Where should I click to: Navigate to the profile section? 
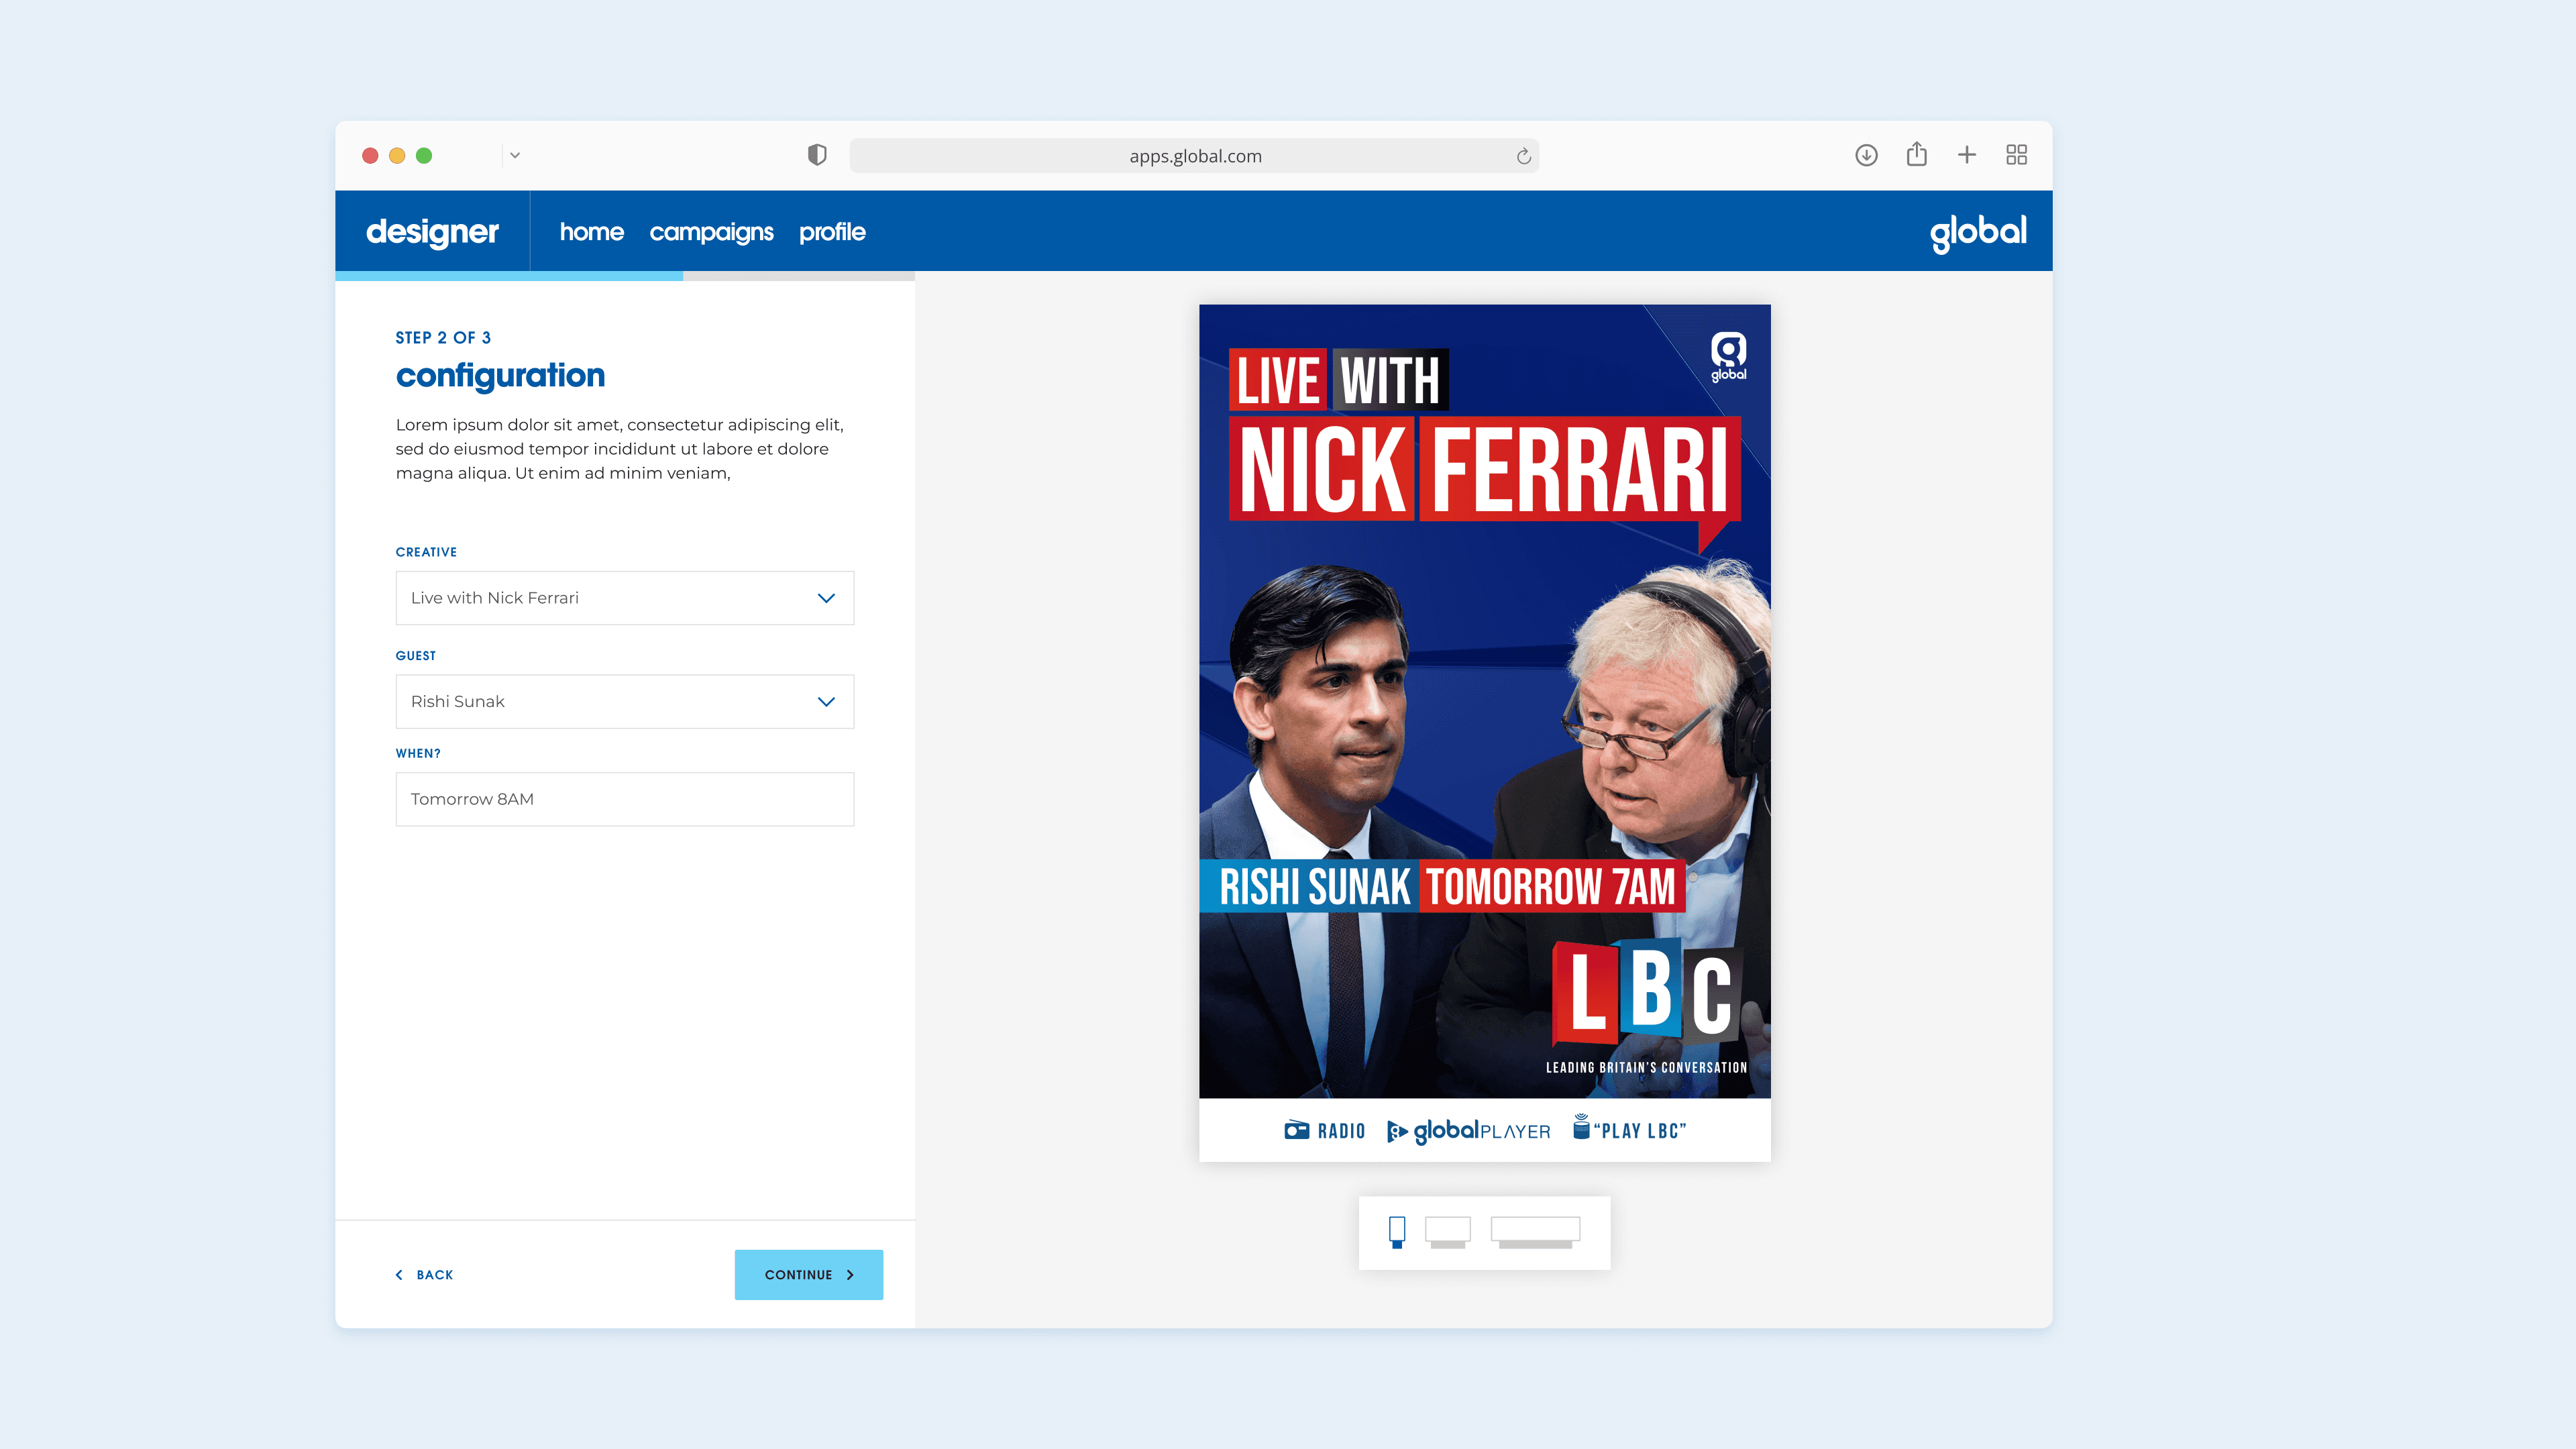833,231
